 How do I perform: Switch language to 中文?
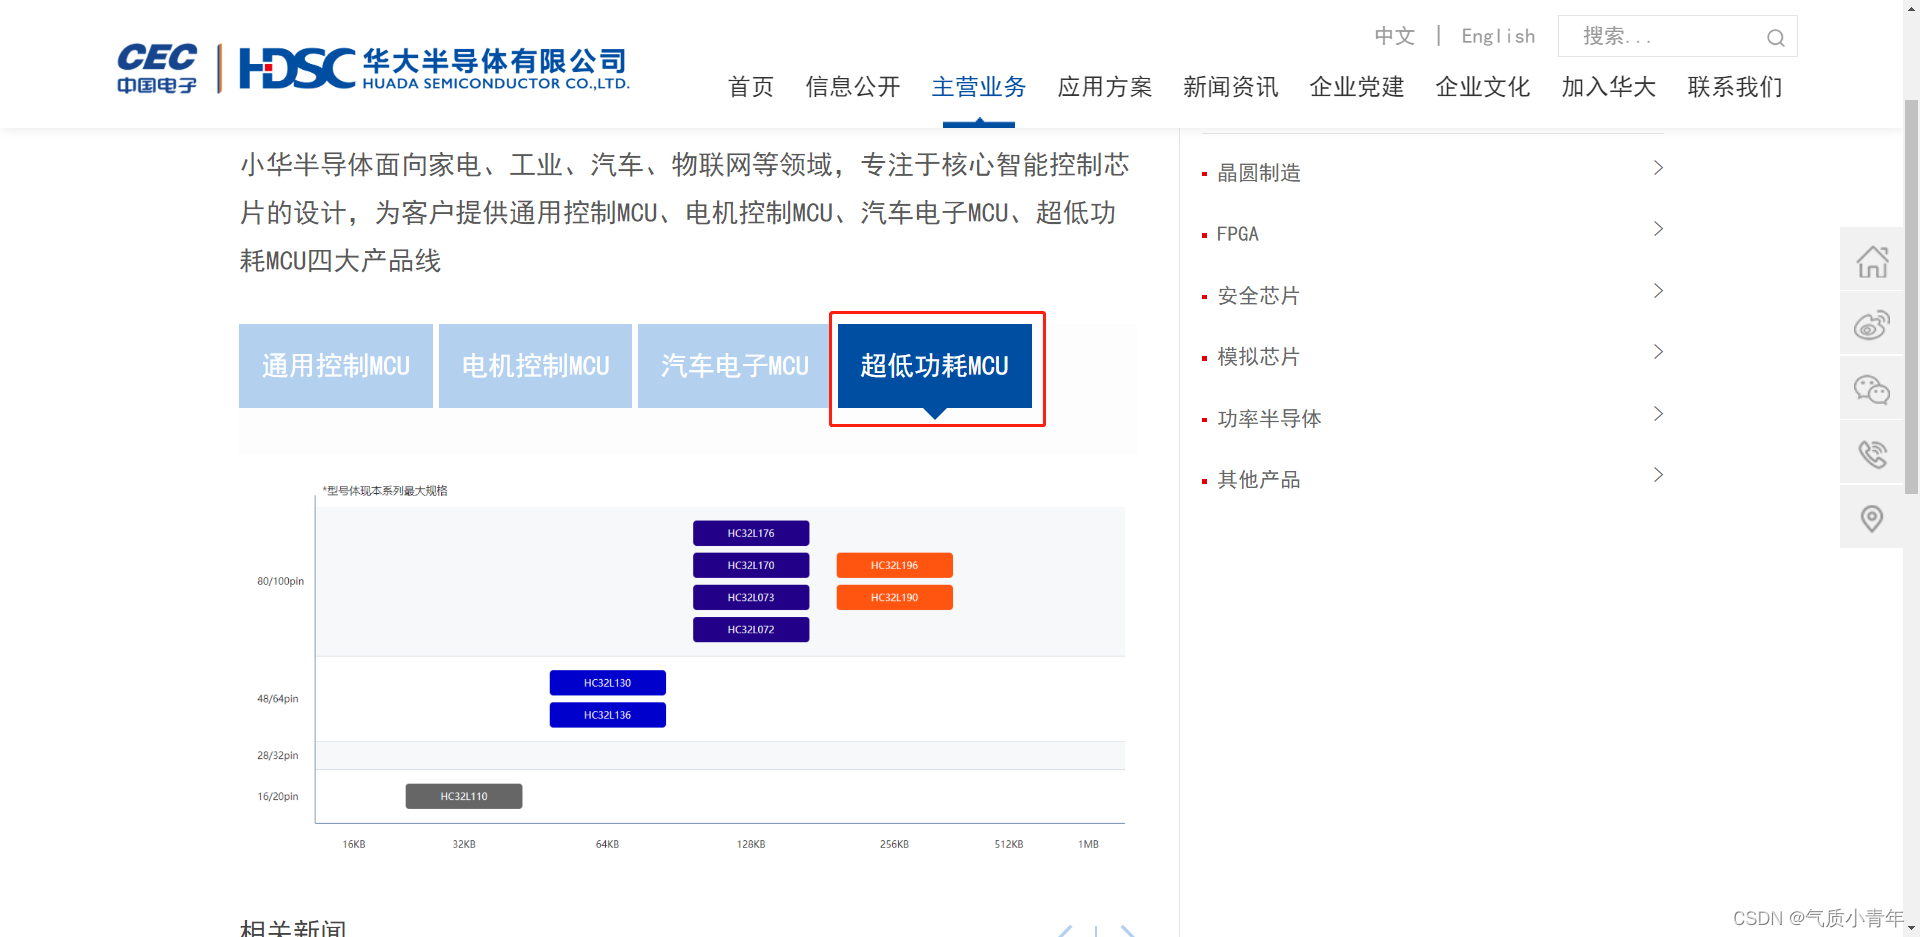[x=1394, y=36]
